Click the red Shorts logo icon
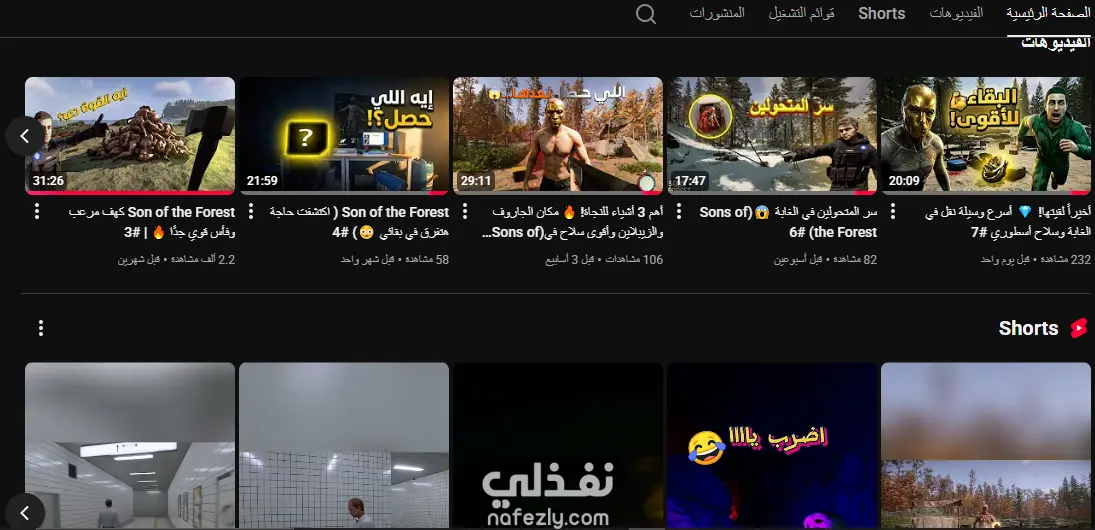This screenshot has width=1095, height=530. coord(1079,327)
